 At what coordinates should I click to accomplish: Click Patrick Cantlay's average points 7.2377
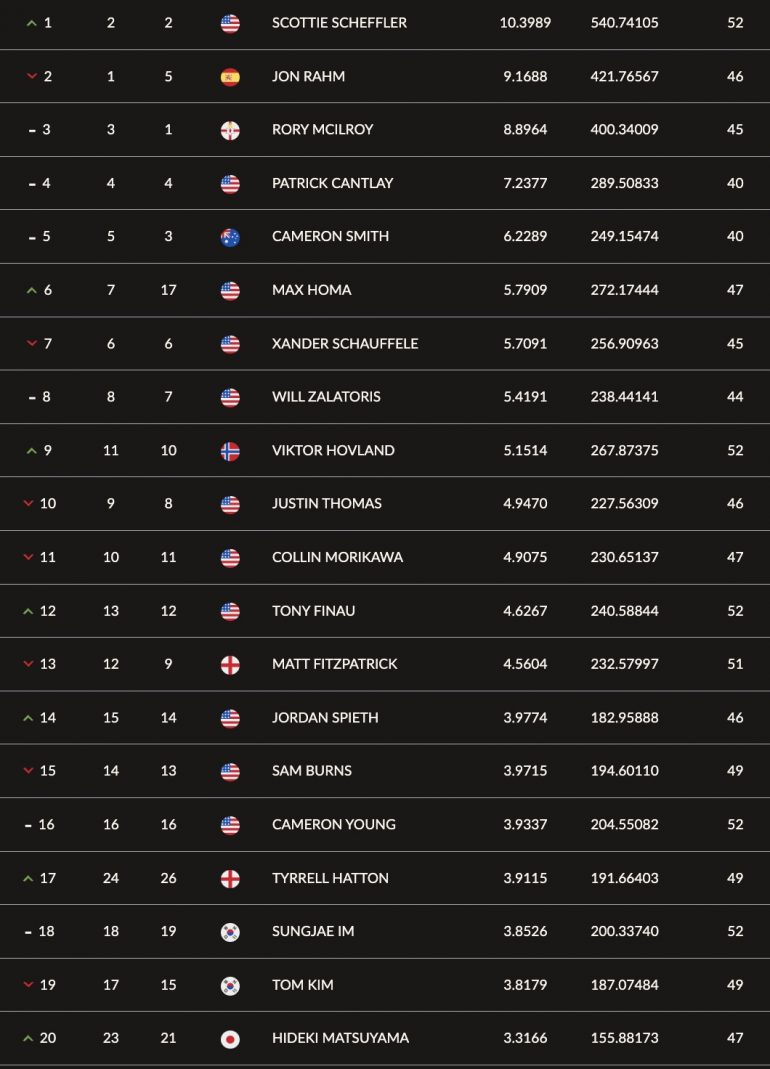click(x=525, y=183)
